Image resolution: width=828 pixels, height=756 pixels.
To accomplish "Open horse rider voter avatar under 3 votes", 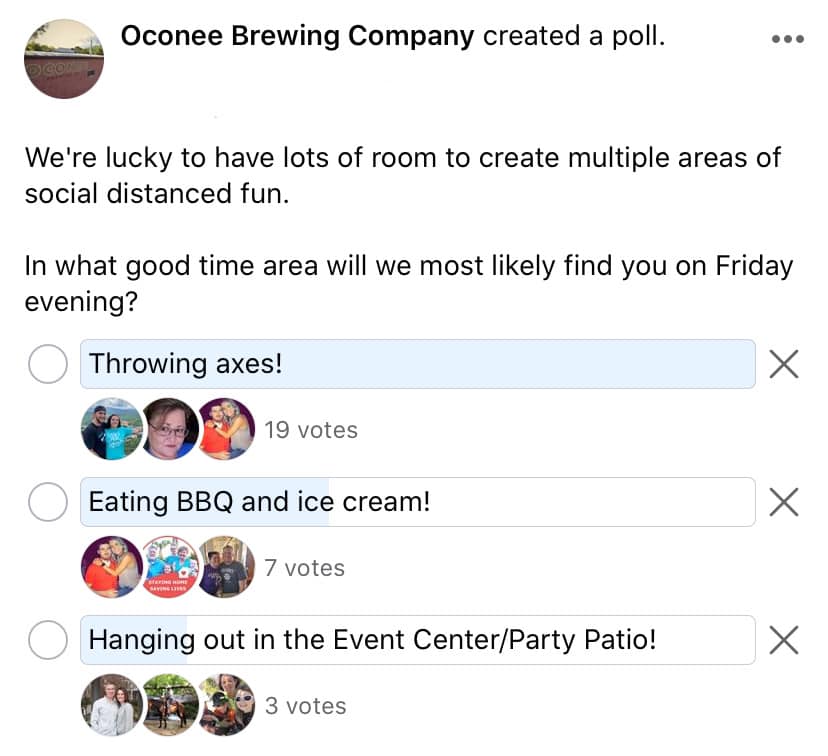I will click(x=170, y=705).
